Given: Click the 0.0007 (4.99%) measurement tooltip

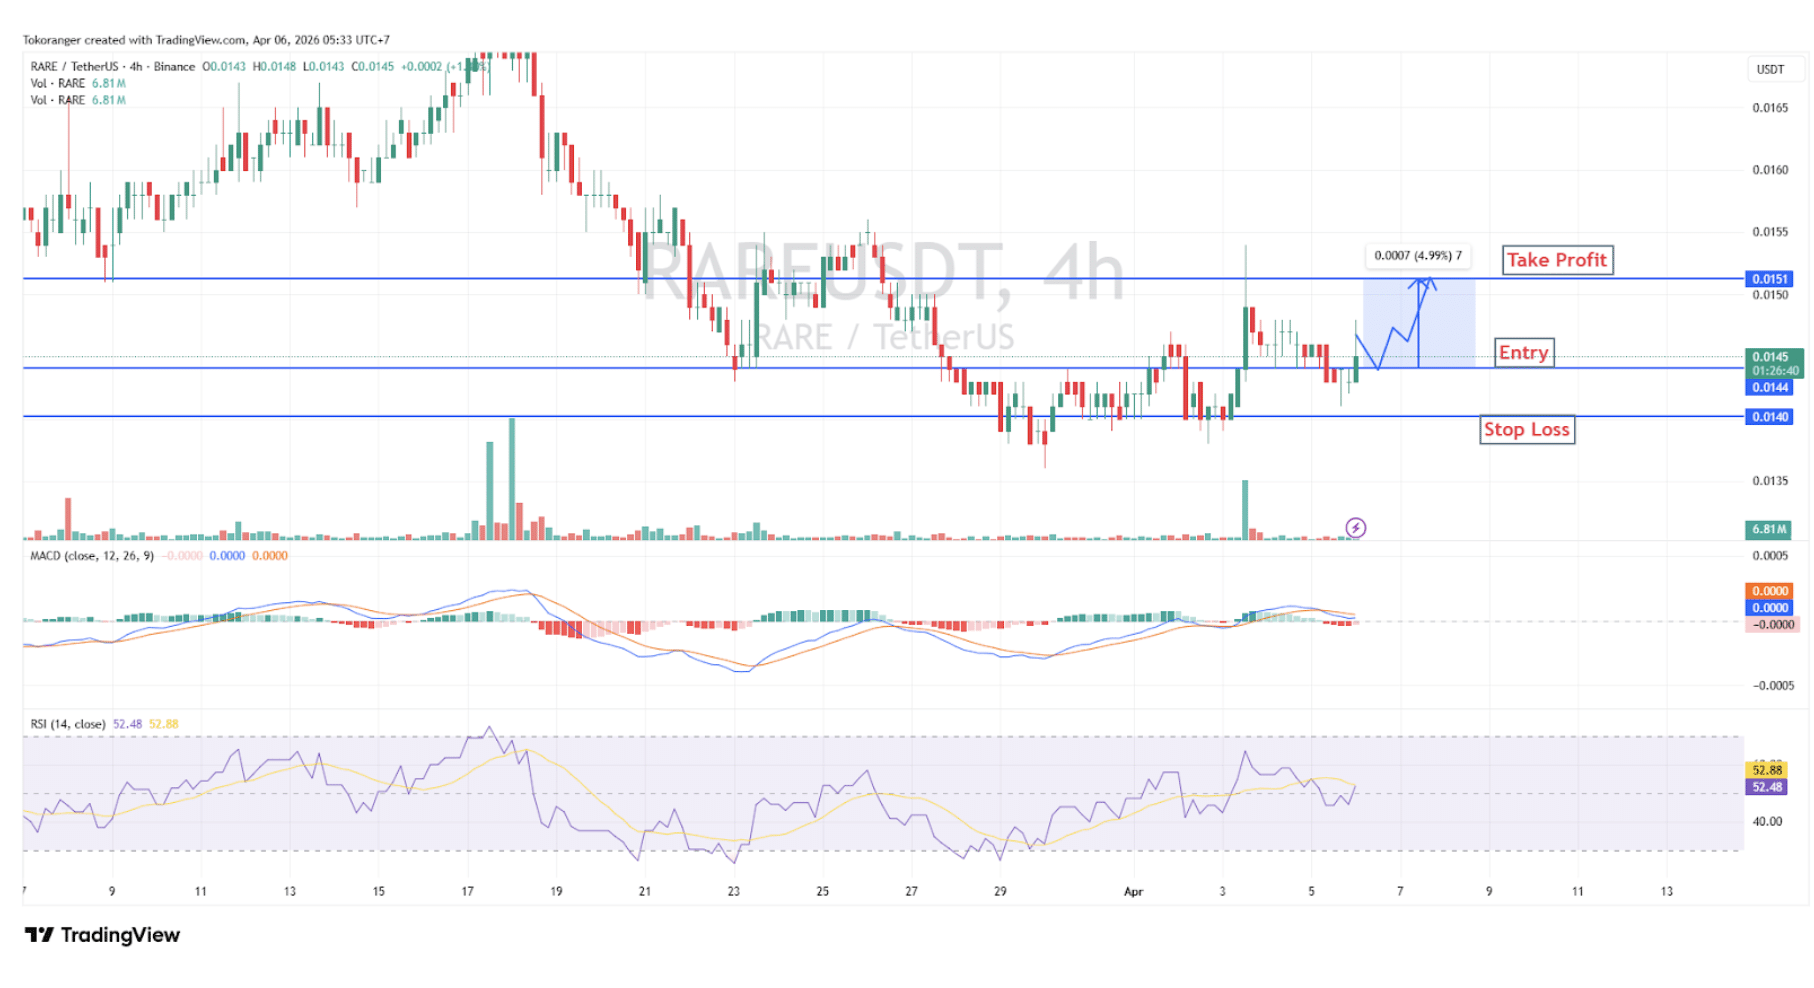Looking at the screenshot, I should click(1417, 256).
